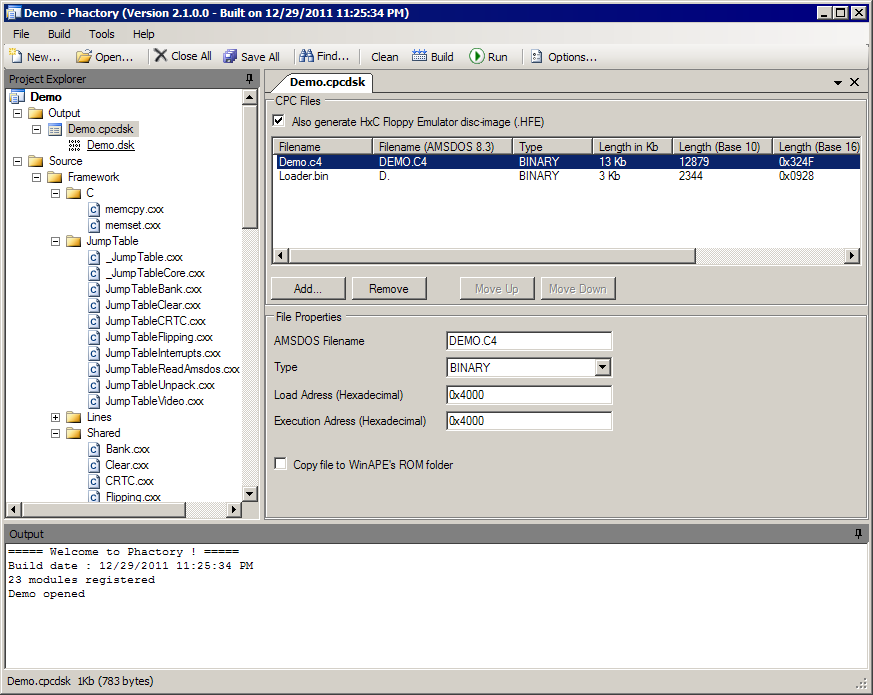Click the Options toolbar icon
Image resolution: width=873 pixels, height=695 pixels.
(536, 56)
